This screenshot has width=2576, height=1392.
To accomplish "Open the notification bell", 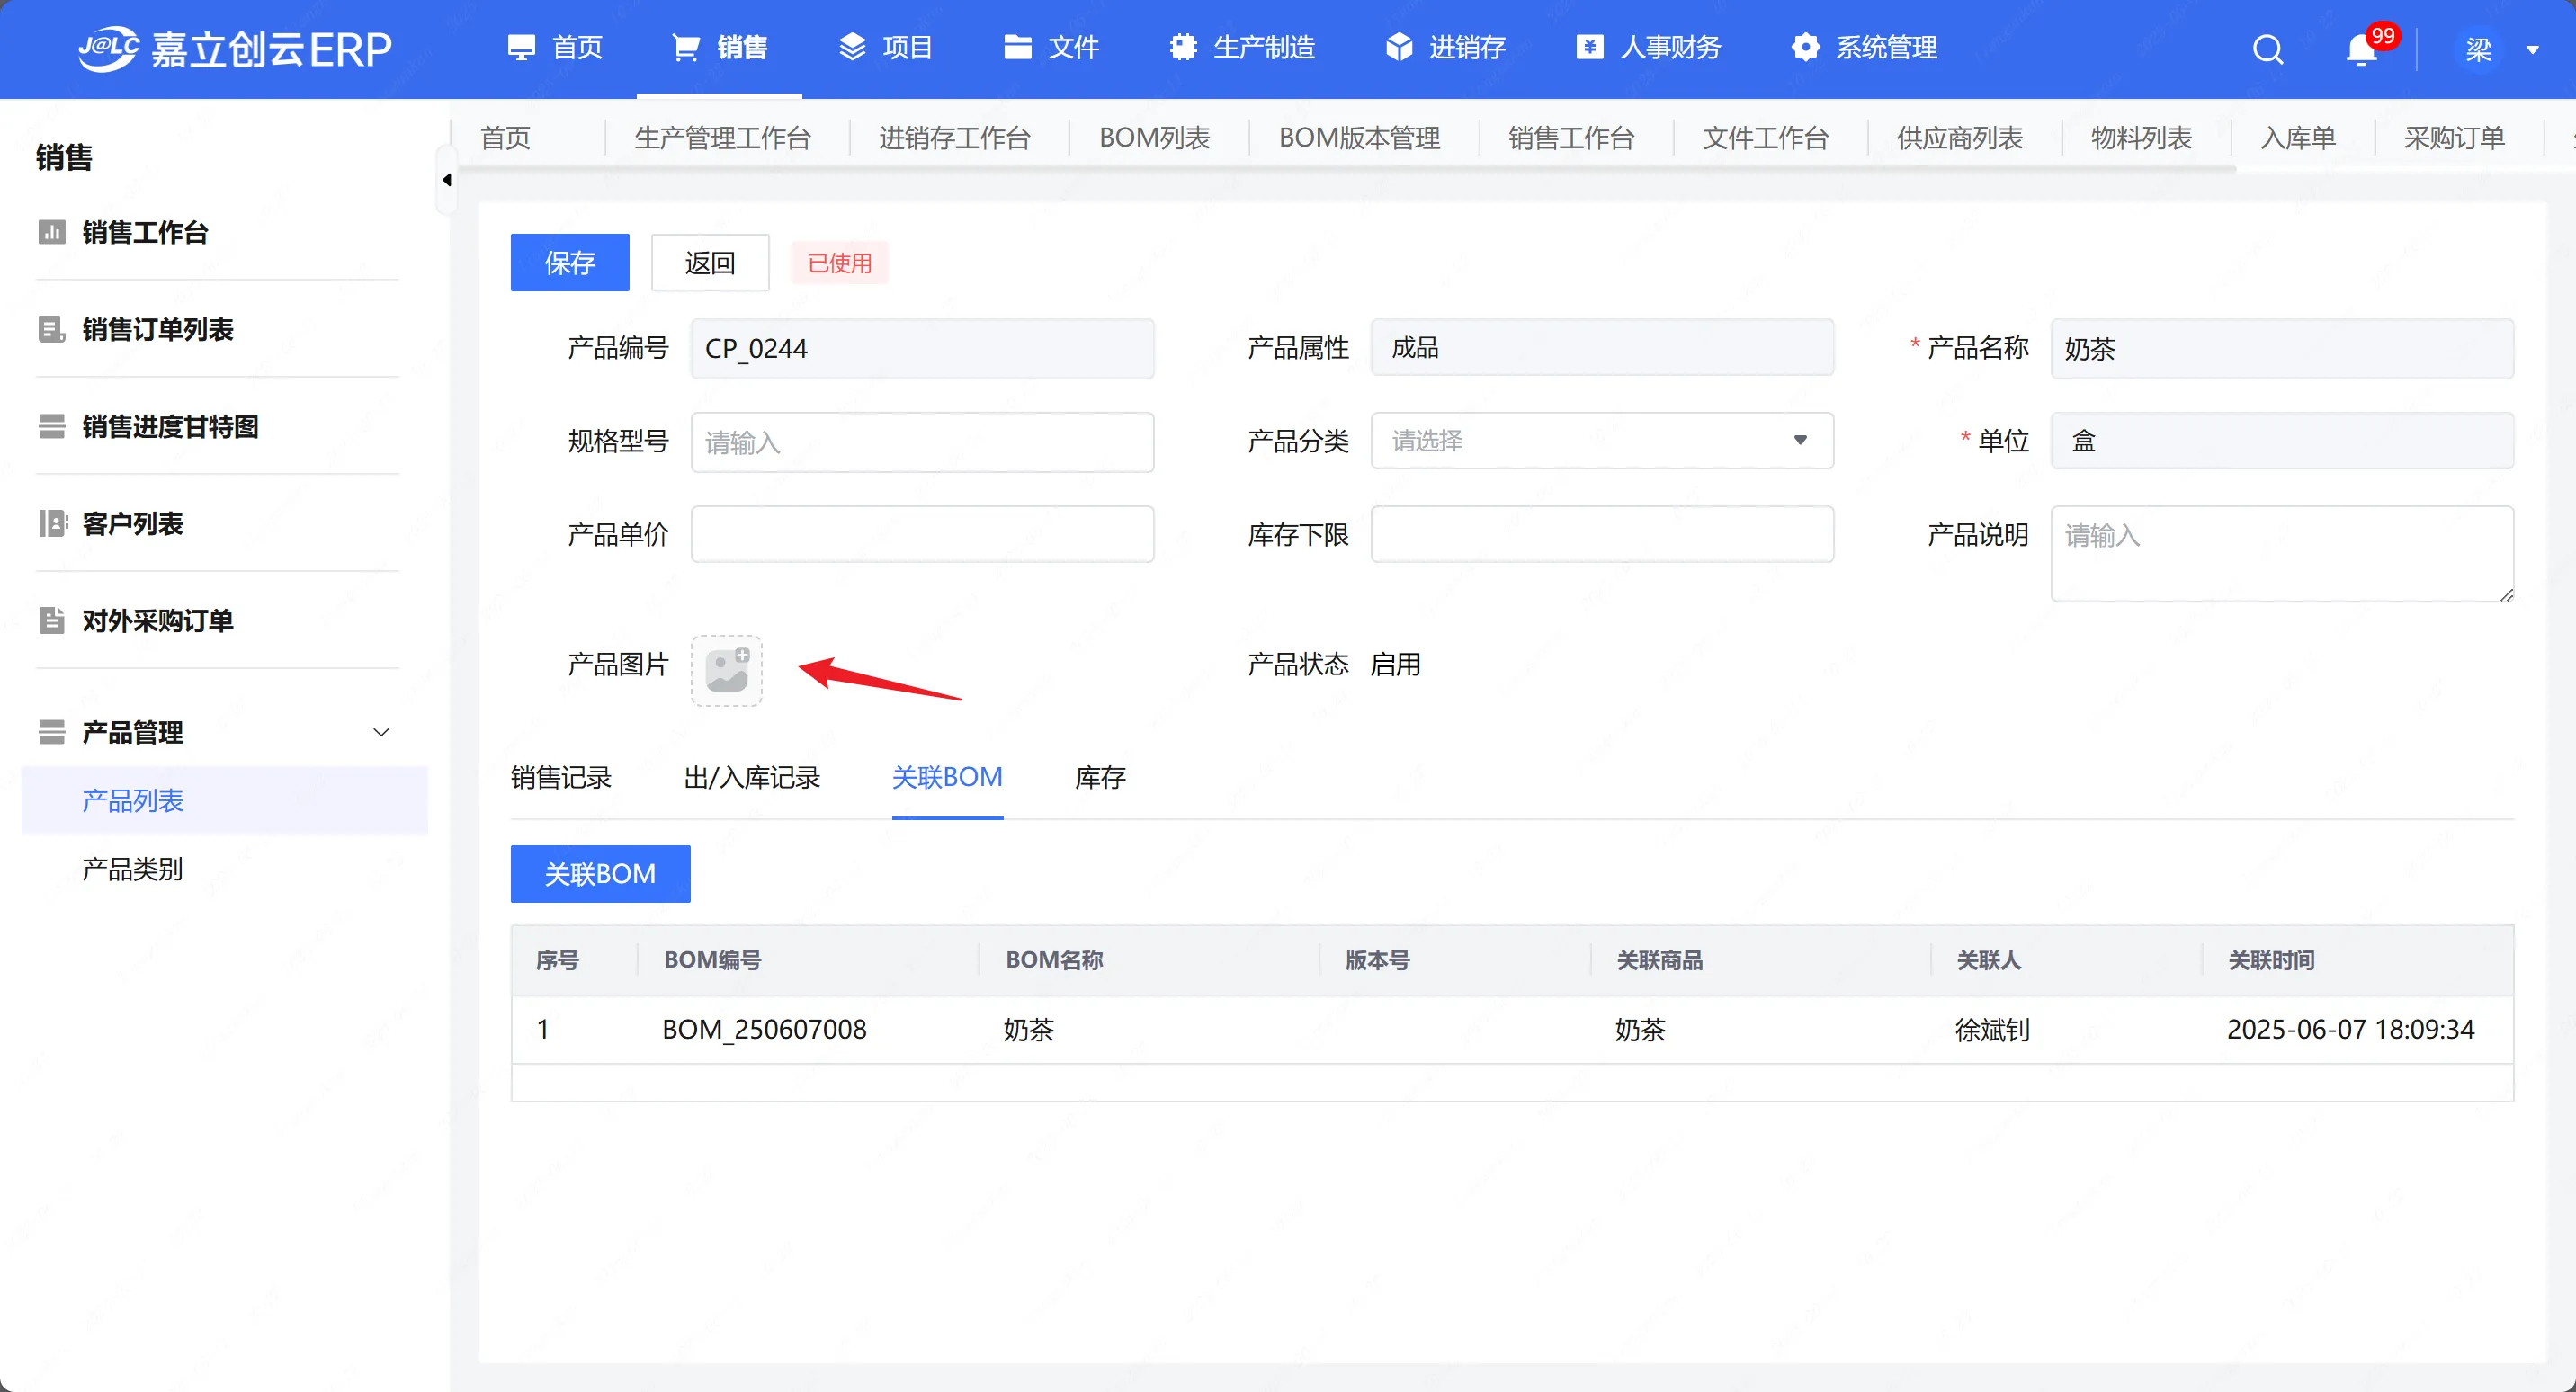I will click(x=2361, y=49).
